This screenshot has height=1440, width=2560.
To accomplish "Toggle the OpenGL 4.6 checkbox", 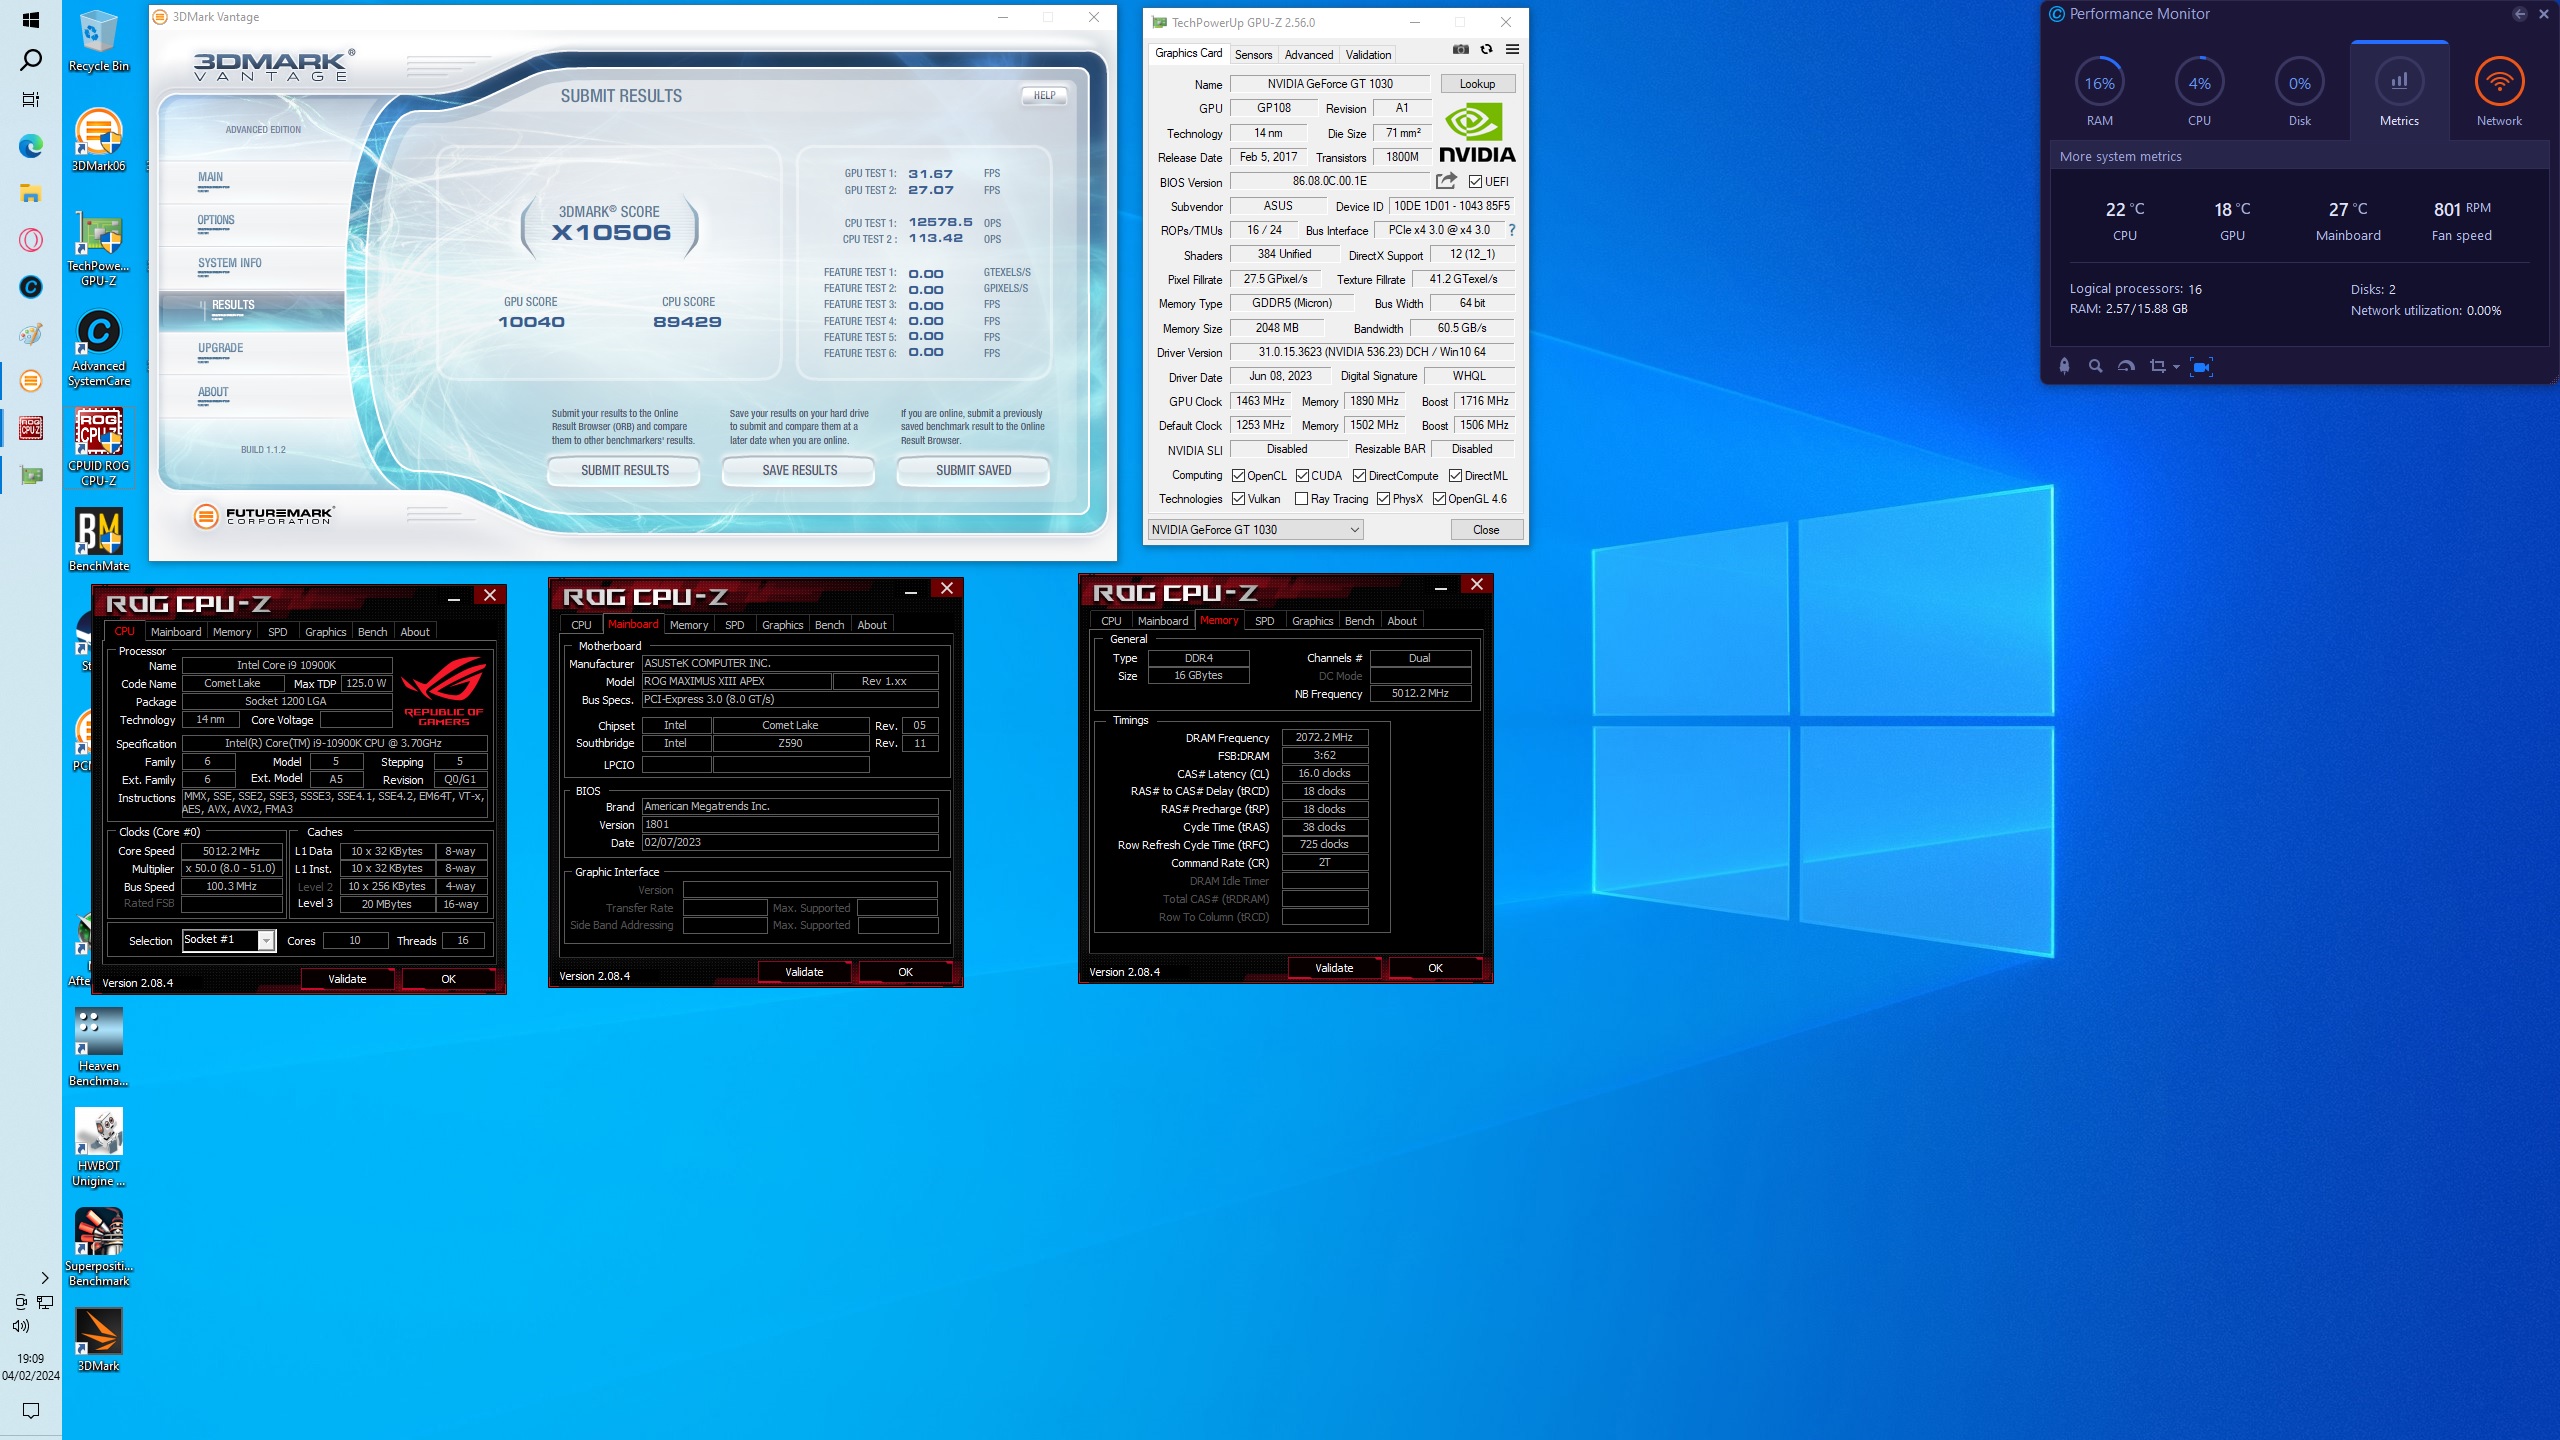I will 1439,499.
